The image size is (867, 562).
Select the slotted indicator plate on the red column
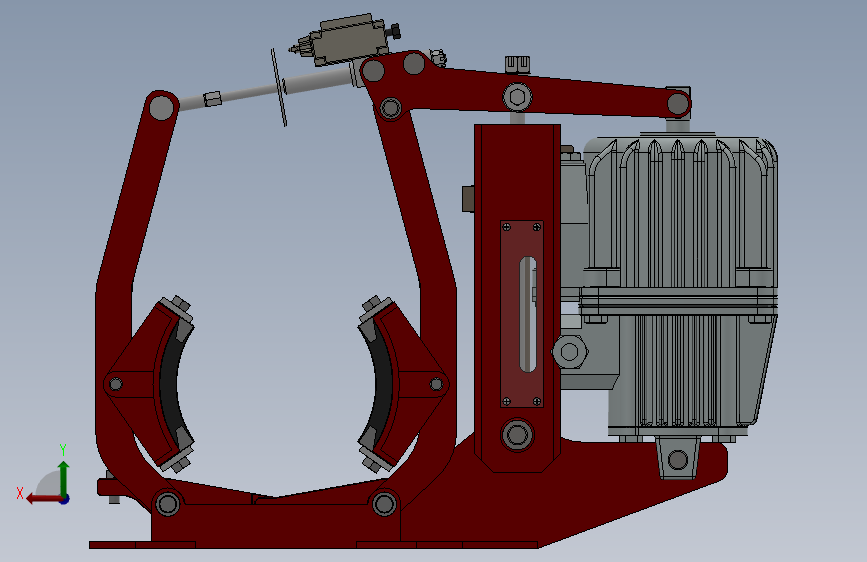(521, 314)
